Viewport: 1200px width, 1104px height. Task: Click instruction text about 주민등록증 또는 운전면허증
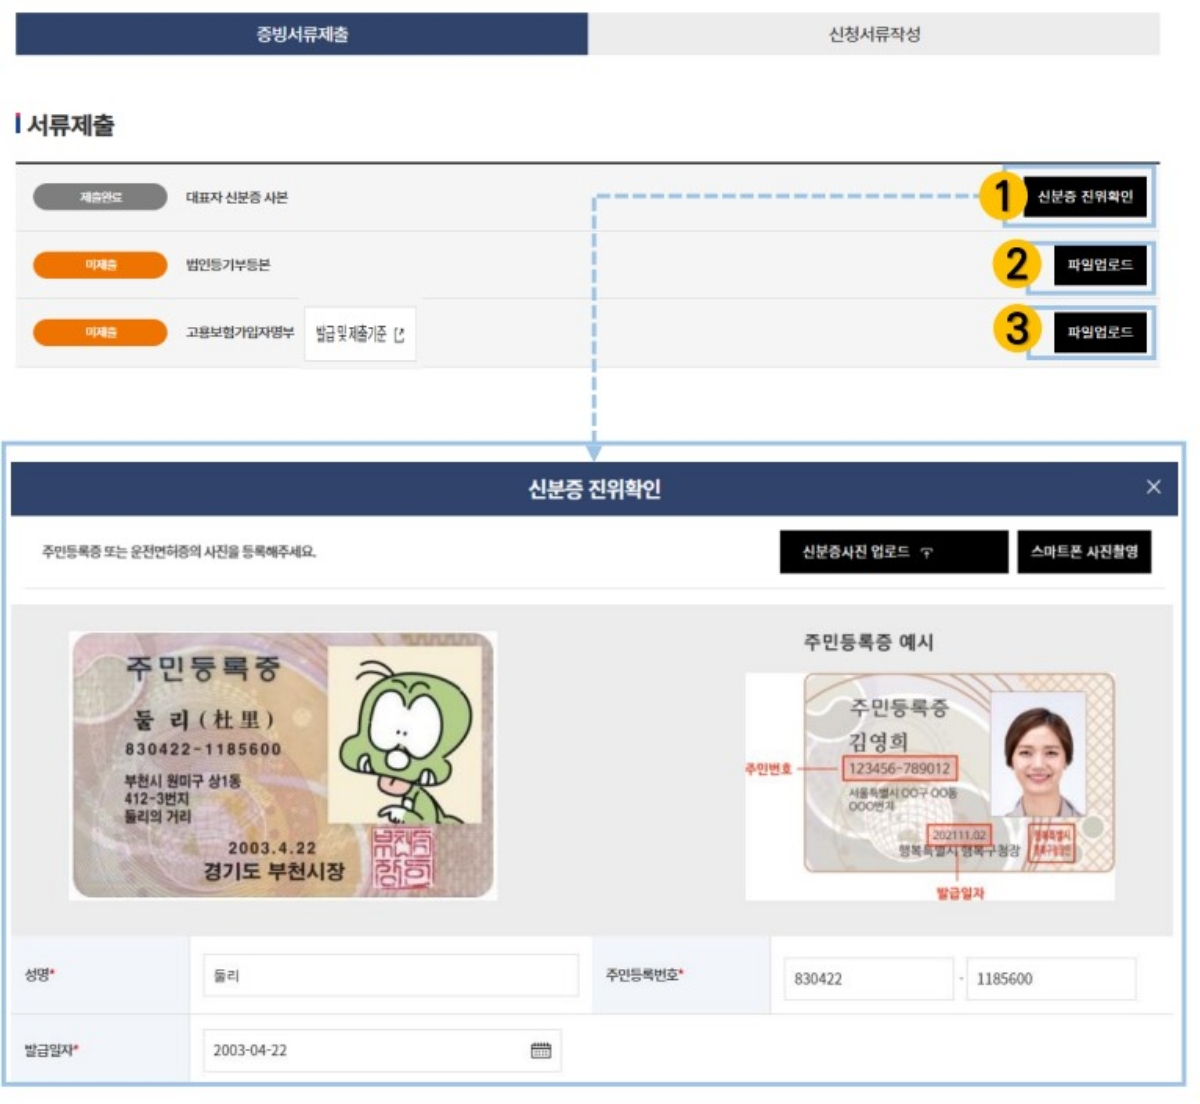click(x=179, y=552)
